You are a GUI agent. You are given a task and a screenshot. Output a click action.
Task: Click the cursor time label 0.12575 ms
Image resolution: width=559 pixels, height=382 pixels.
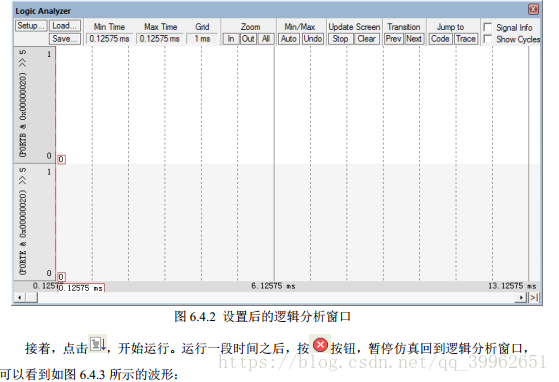[x=81, y=288]
